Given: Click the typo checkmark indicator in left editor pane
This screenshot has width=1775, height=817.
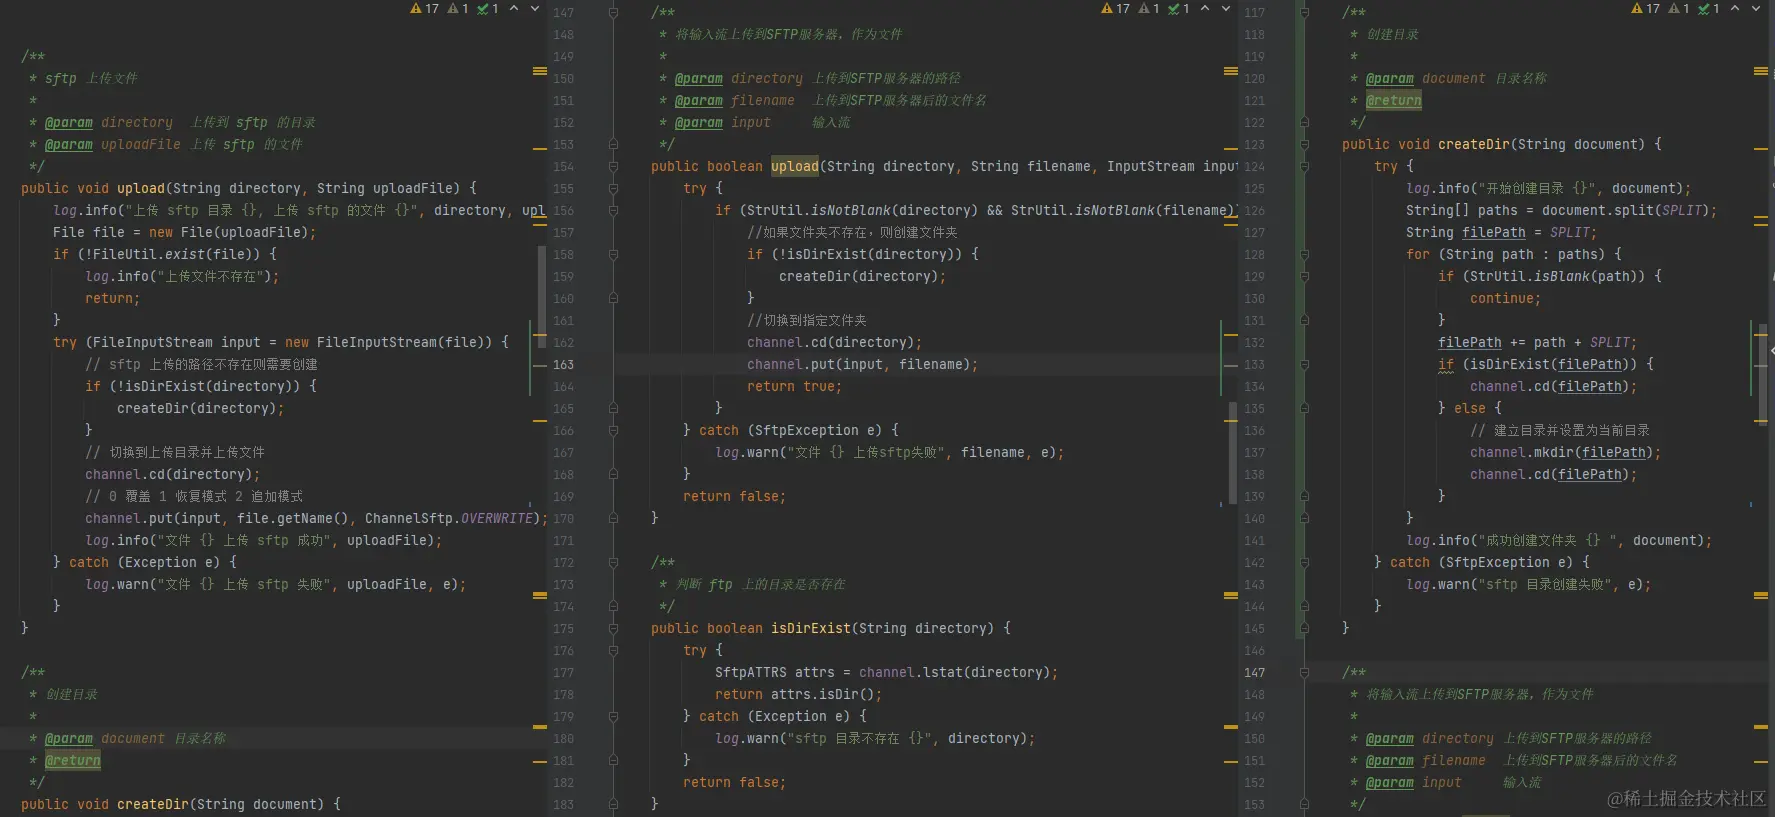Looking at the screenshot, I should (488, 8).
